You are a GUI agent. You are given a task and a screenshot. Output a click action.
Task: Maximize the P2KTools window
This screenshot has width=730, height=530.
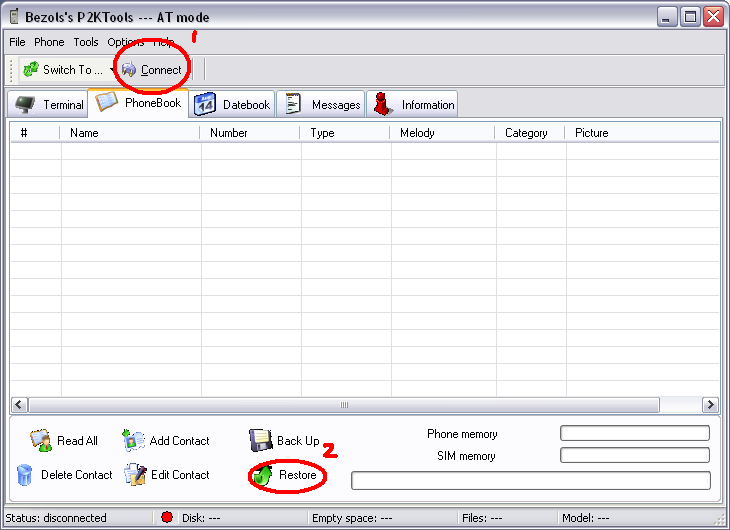coord(690,17)
